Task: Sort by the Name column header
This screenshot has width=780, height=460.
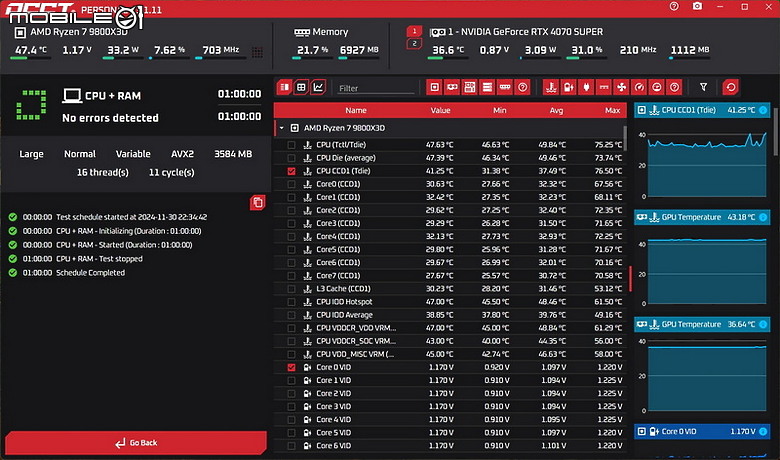Action: [x=356, y=110]
